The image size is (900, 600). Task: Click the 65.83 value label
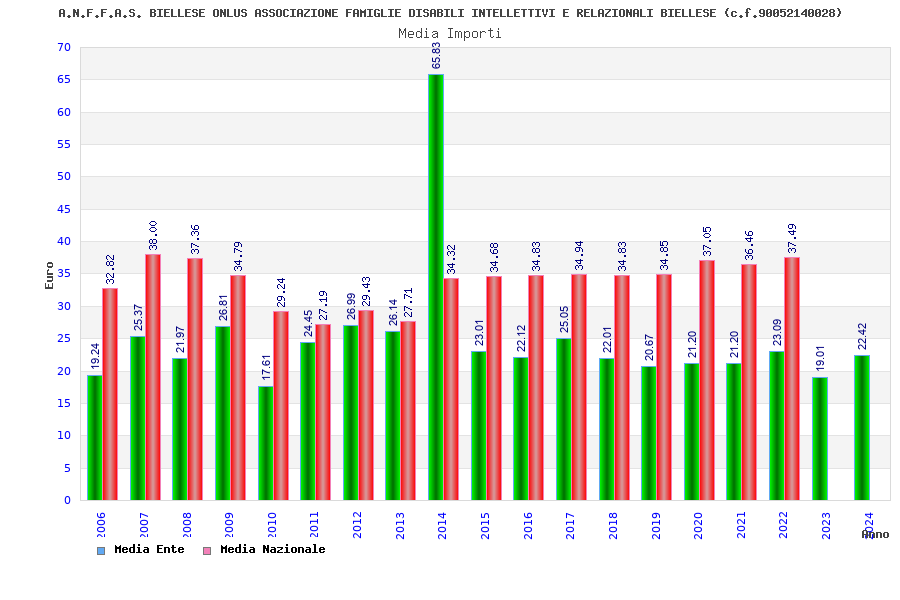tap(436, 56)
